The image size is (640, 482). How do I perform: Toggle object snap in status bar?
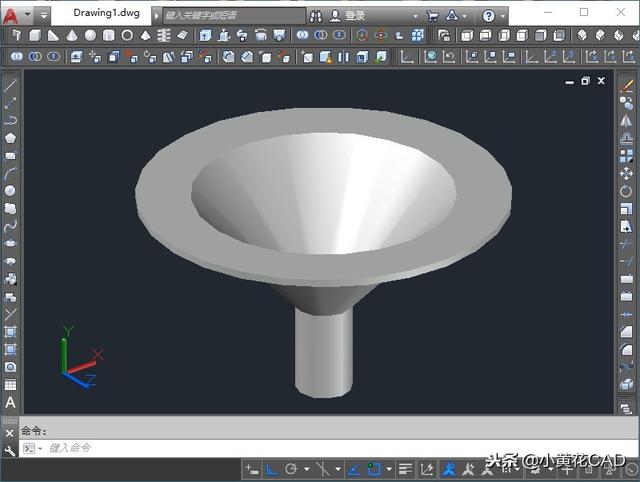374,470
